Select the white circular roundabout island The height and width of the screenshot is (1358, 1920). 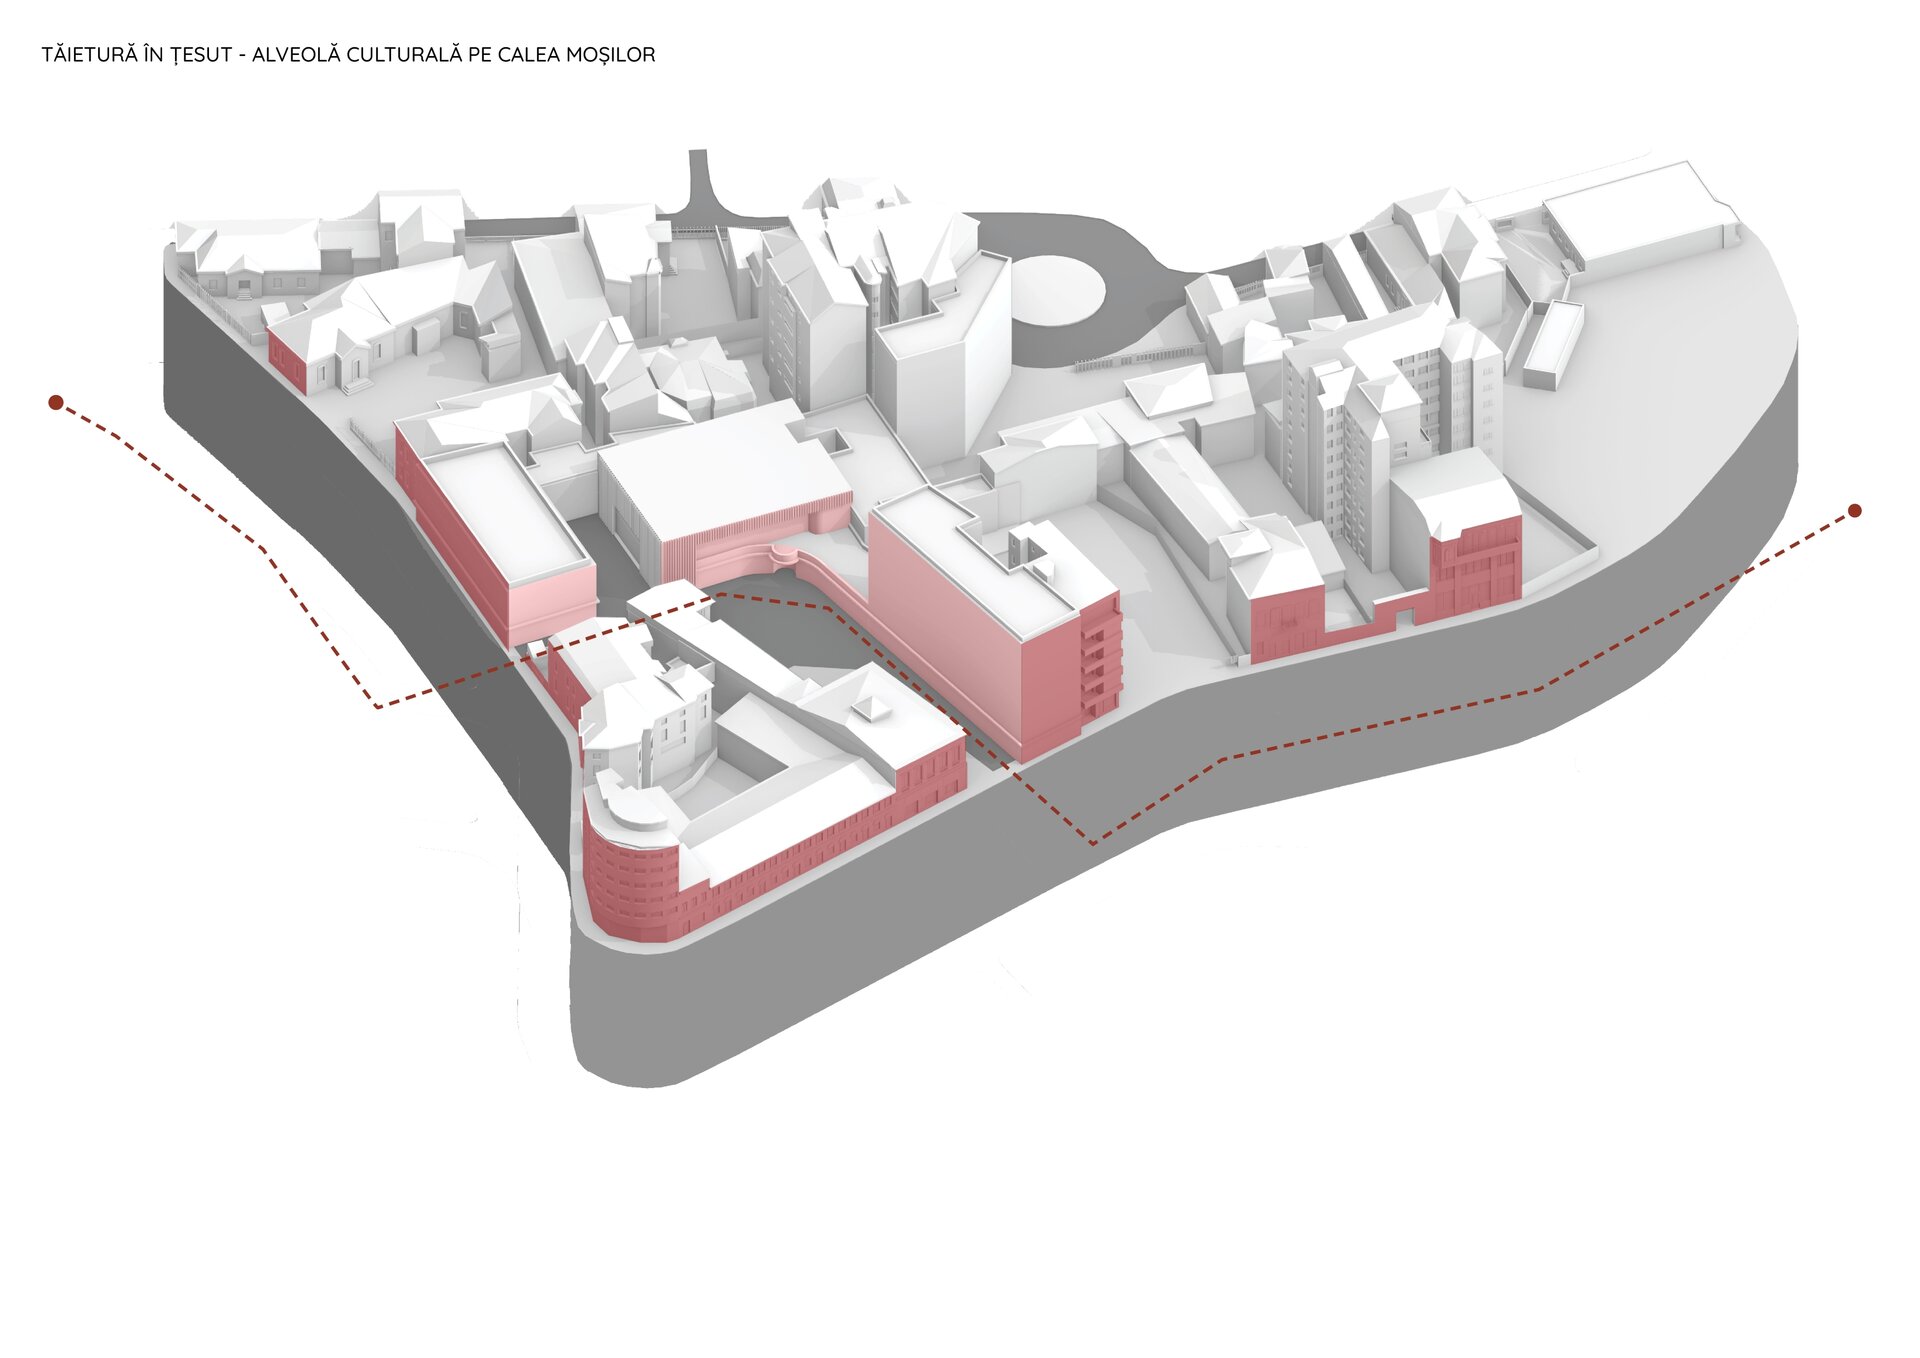(x=1057, y=291)
